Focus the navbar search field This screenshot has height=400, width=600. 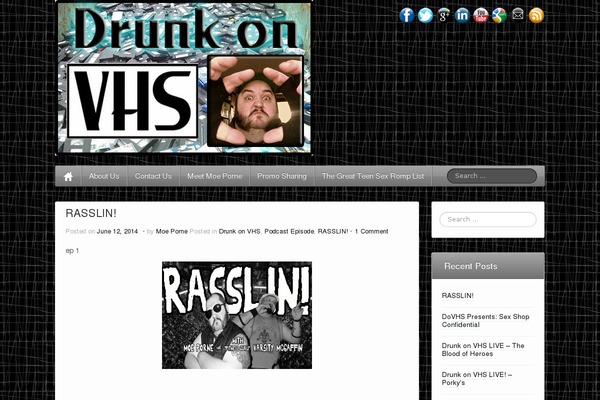[x=492, y=176]
